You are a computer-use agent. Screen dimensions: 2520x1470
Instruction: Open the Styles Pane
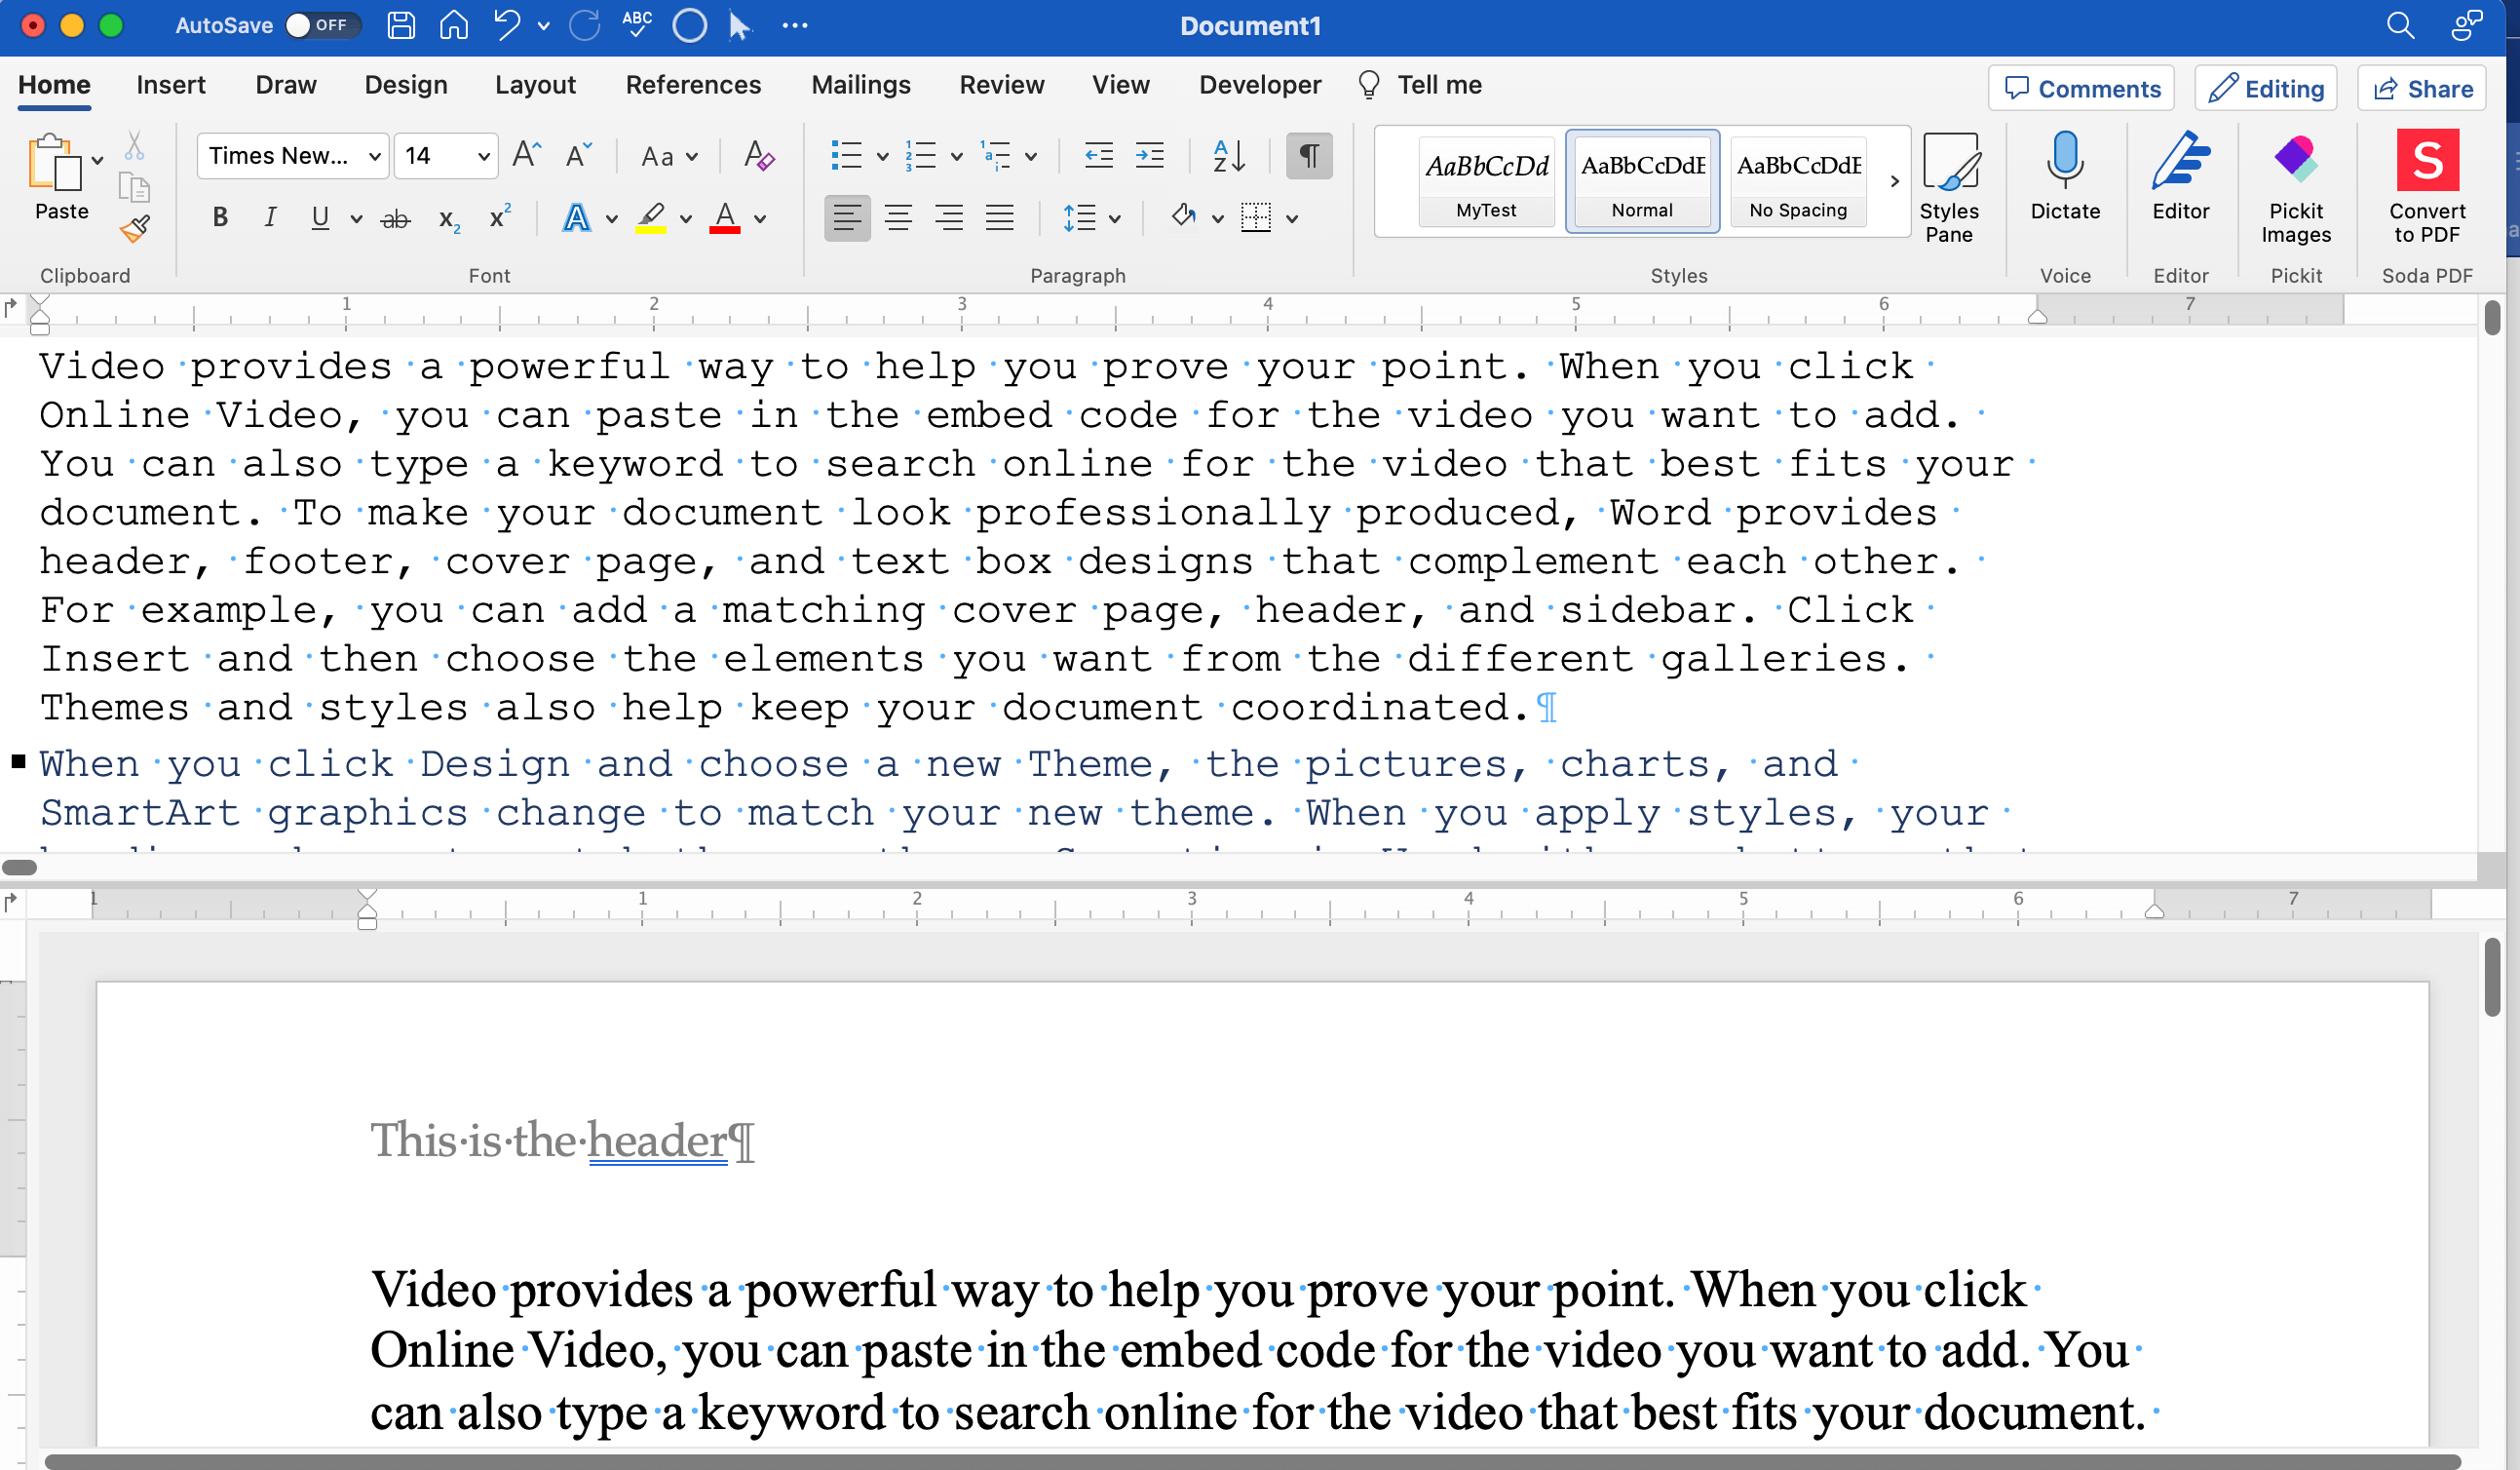pos(1948,187)
